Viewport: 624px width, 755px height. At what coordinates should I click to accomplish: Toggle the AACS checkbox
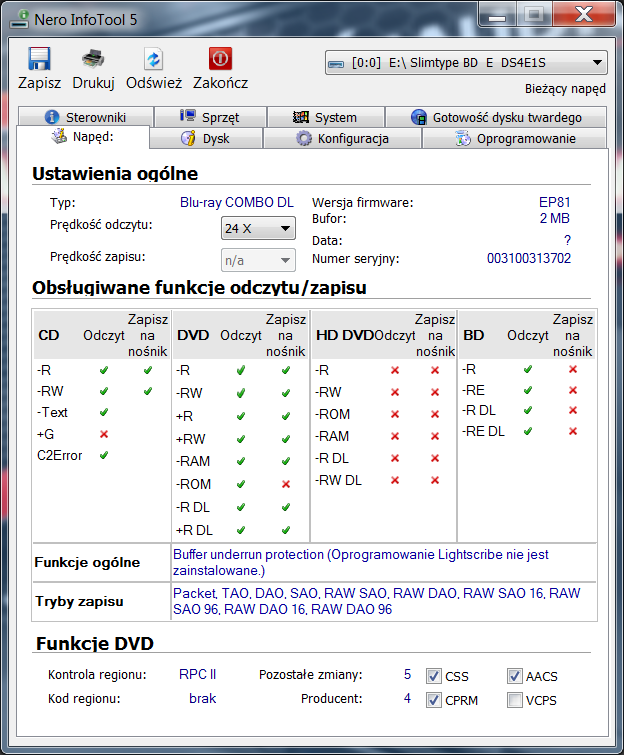514,676
